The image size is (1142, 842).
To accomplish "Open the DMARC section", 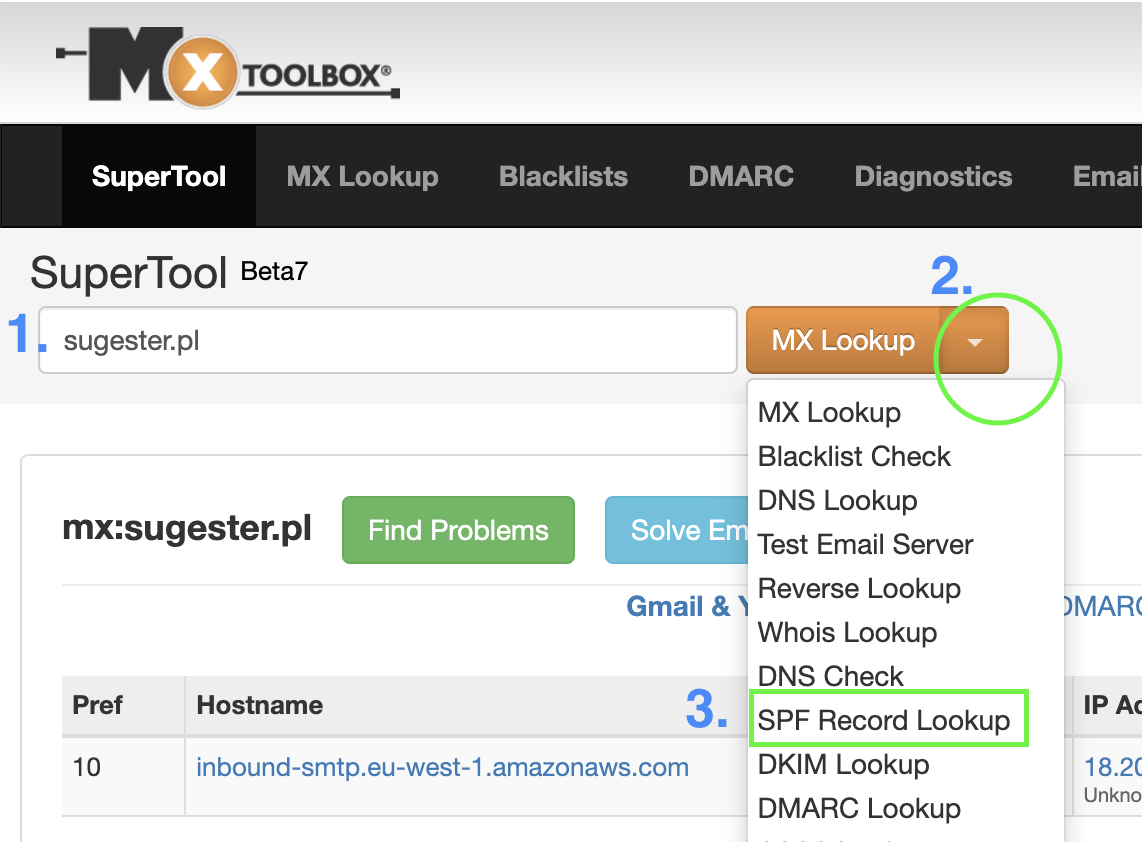I will [741, 176].
